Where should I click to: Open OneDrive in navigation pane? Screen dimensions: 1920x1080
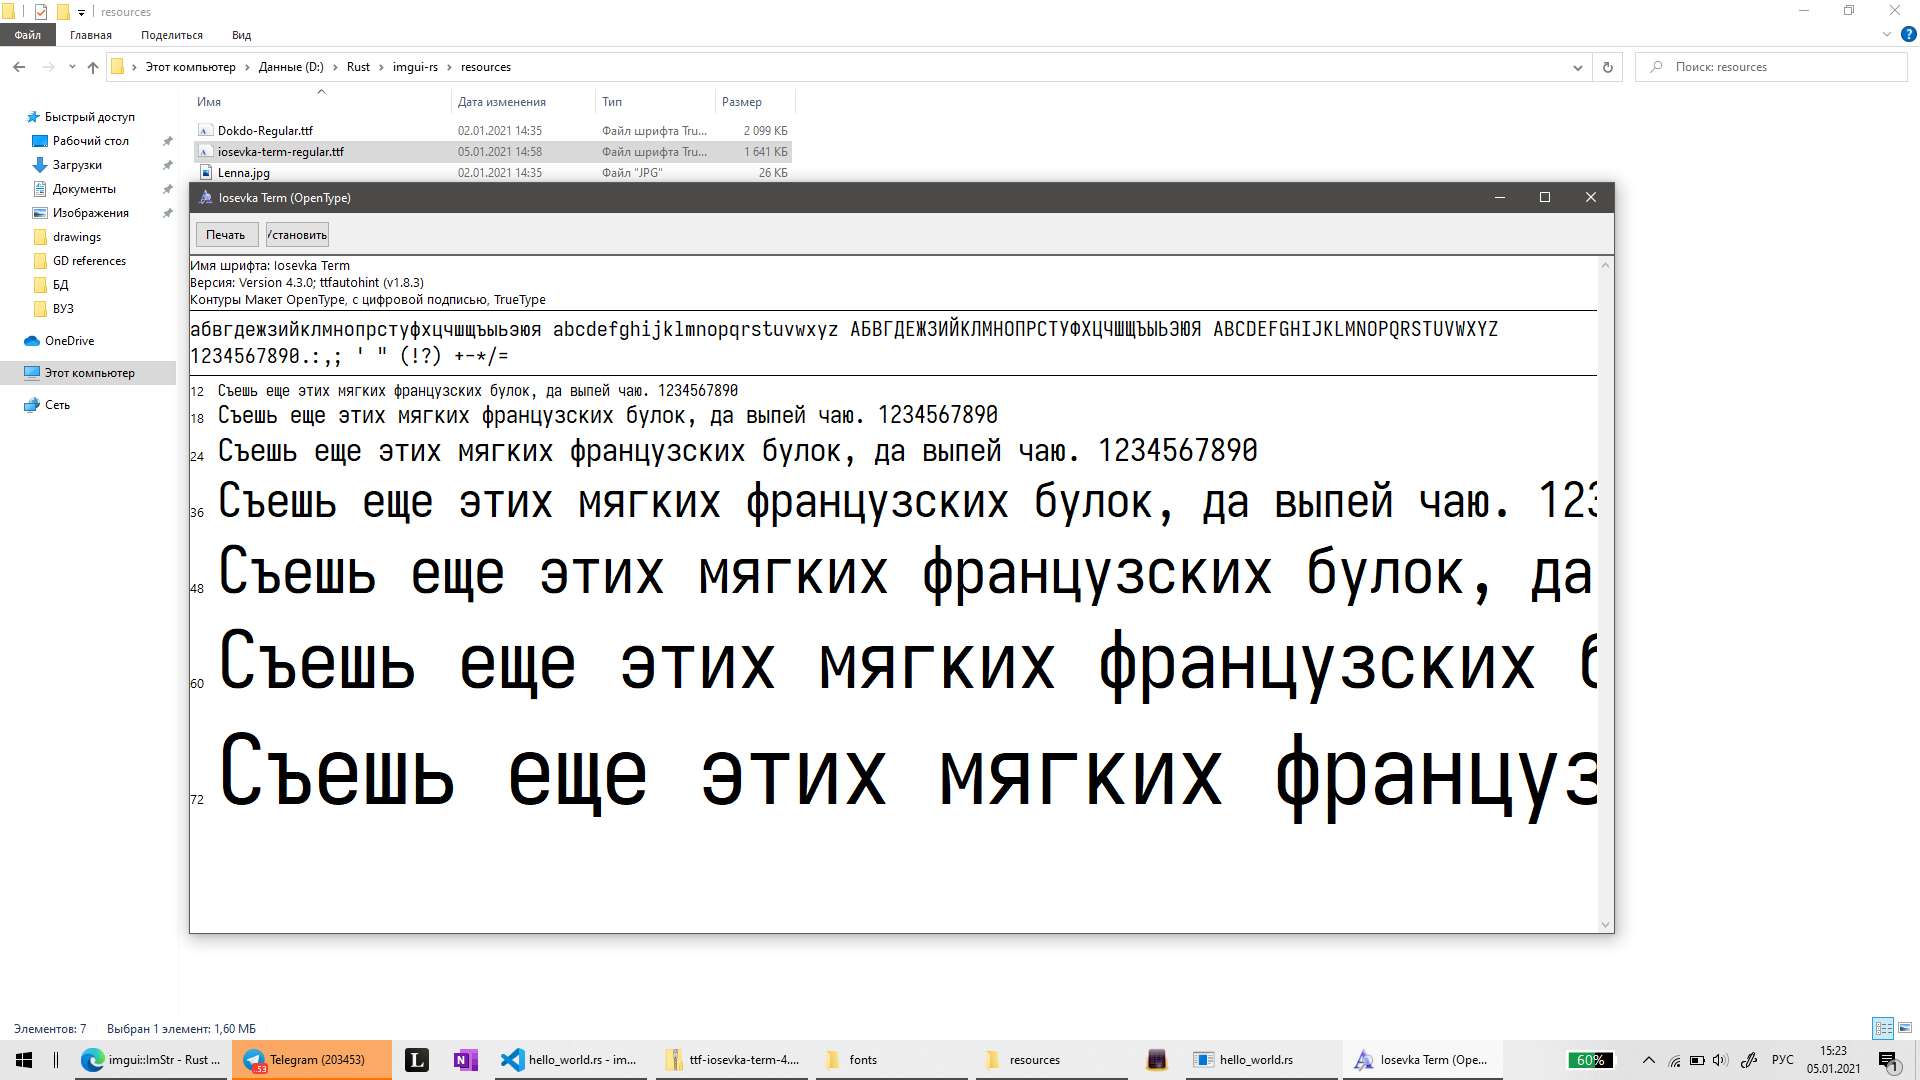69,341
